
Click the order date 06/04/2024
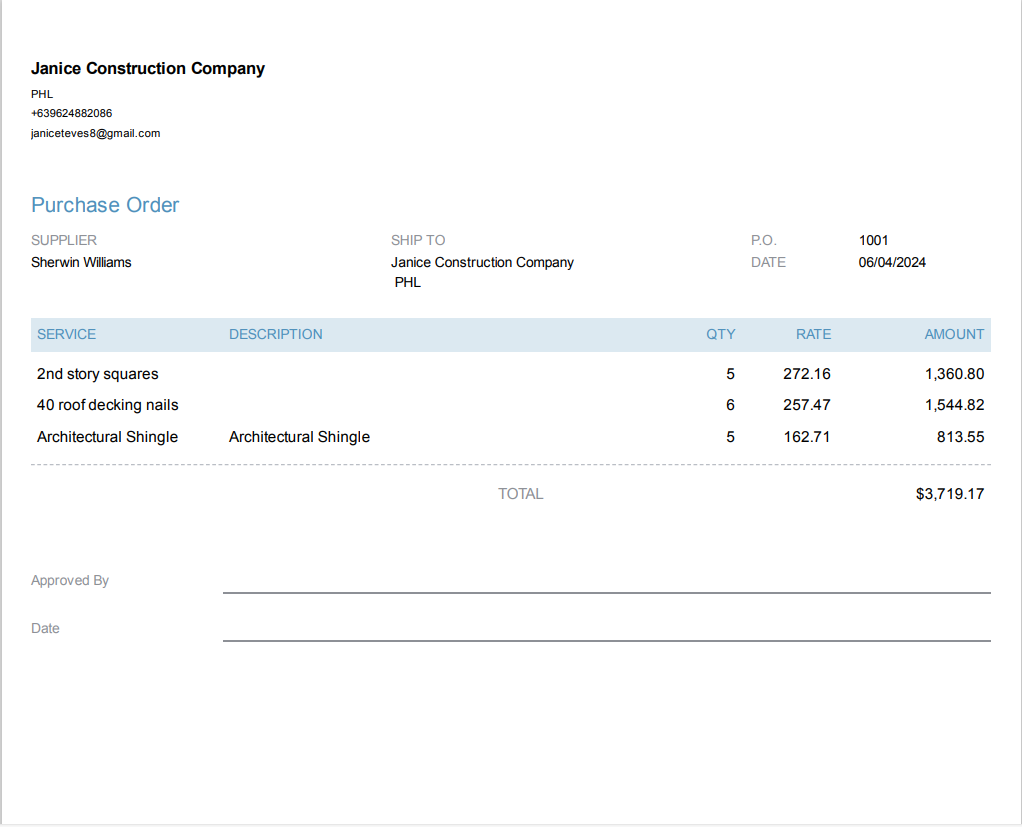[892, 262]
